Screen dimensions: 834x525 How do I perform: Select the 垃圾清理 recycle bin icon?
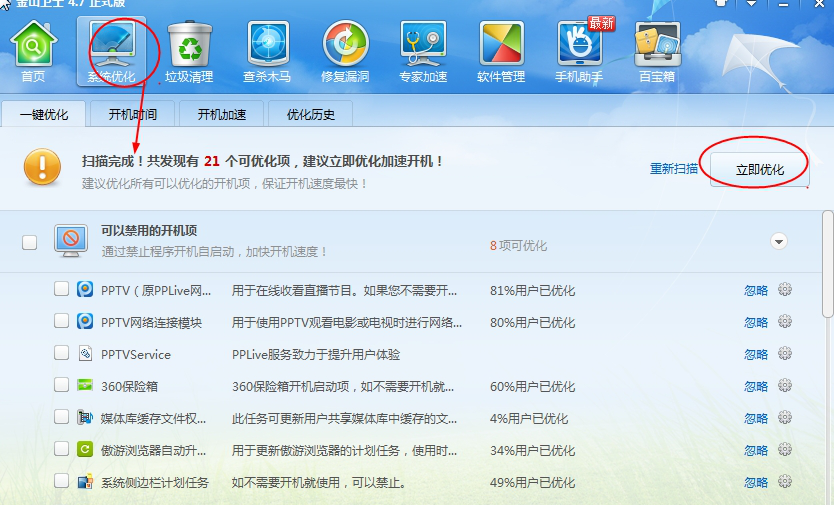[189, 50]
